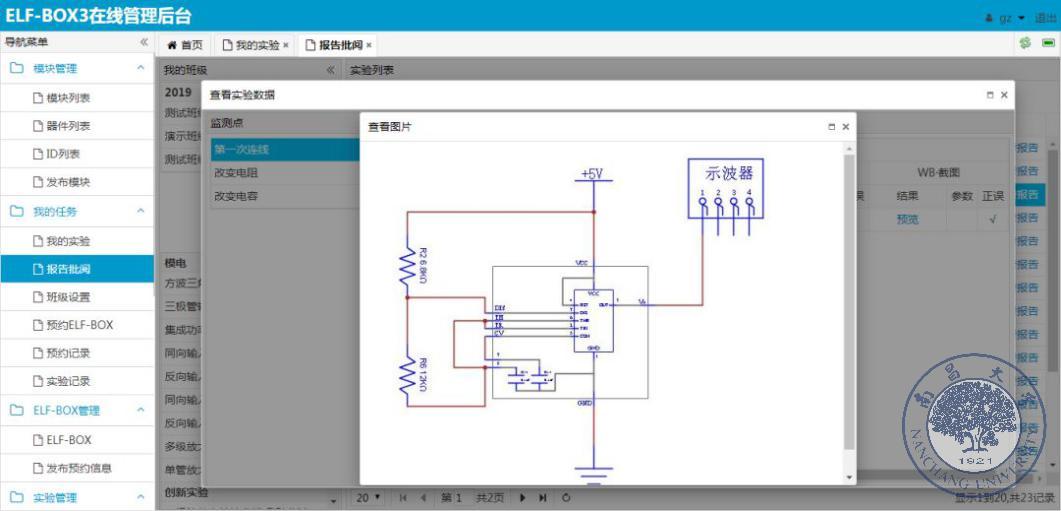This screenshot has width=1061, height=511.
Task: Close the 我的实验 tab with its x
Action: coord(286,45)
